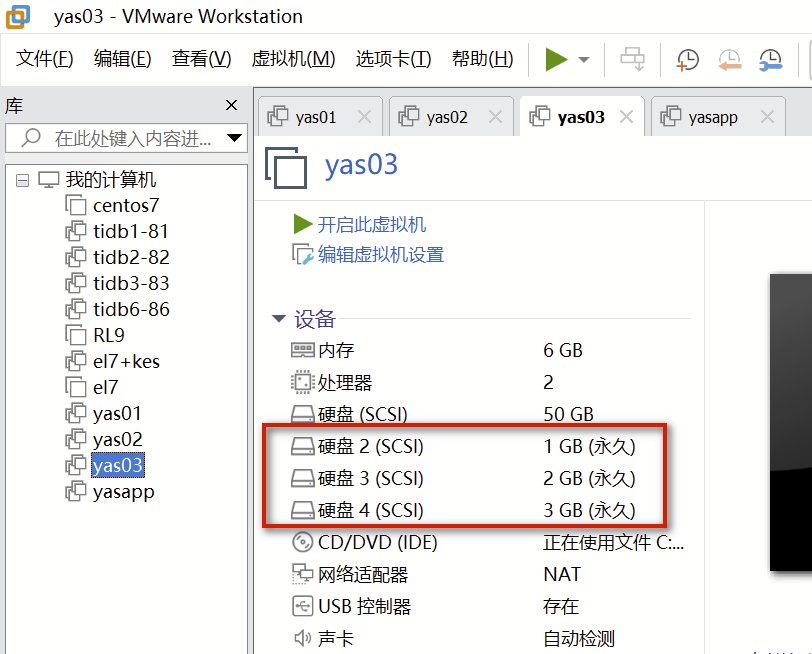Click the USB 控制器 device icon
The width and height of the screenshot is (812, 654).
coord(302,606)
